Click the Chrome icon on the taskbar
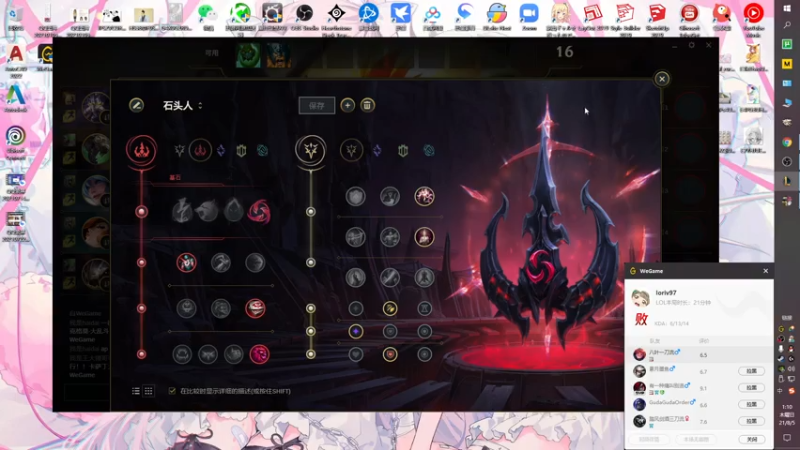The image size is (800, 450). click(x=787, y=142)
